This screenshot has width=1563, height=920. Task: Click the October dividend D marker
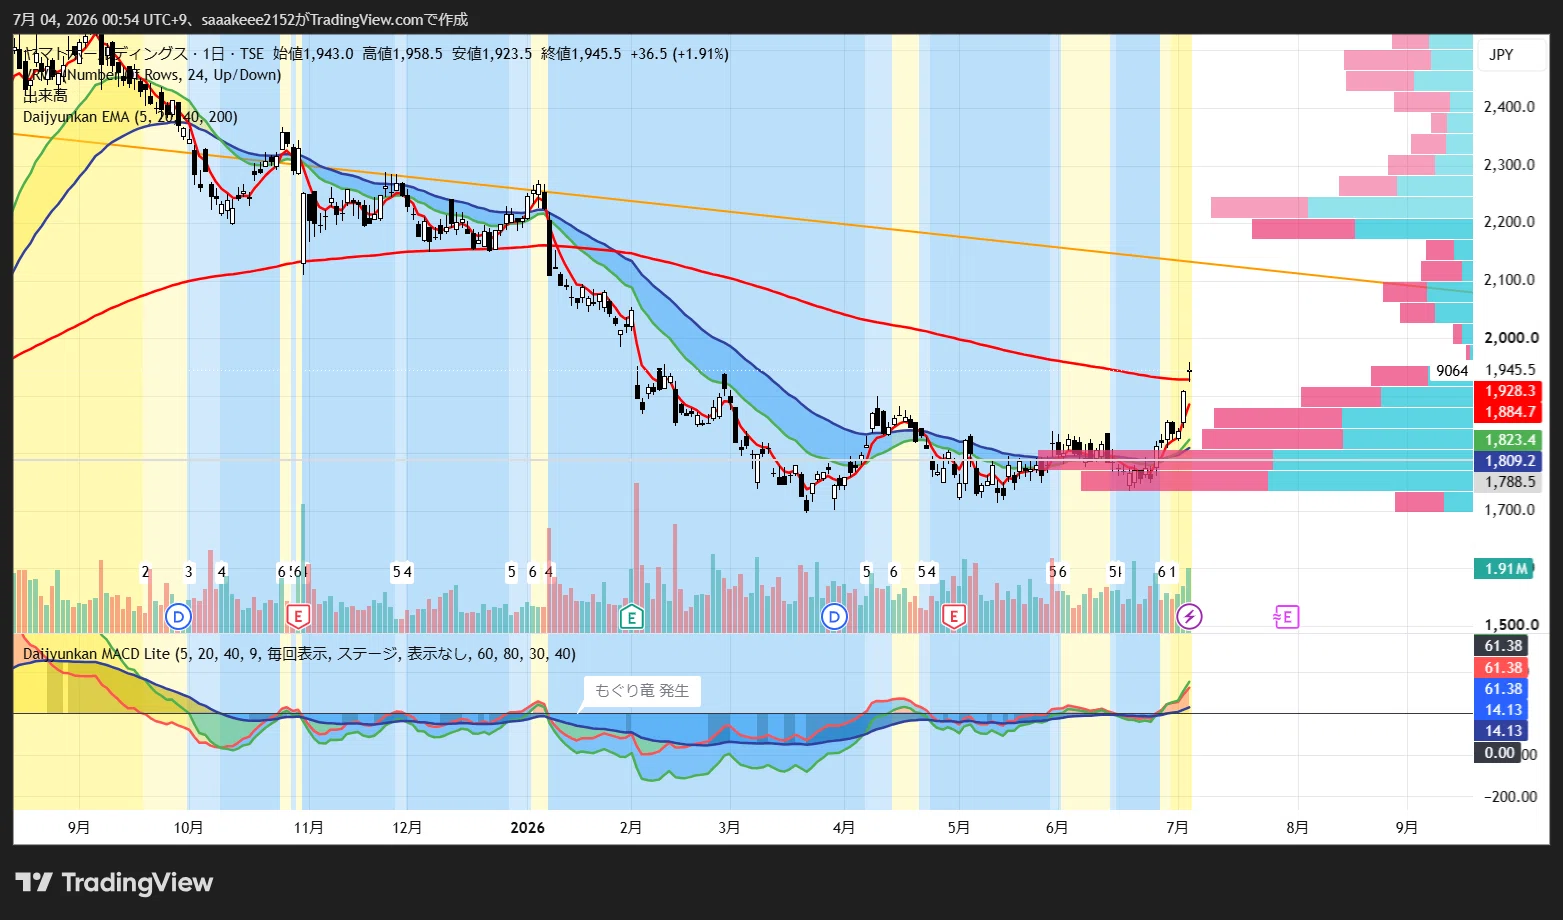click(x=179, y=616)
